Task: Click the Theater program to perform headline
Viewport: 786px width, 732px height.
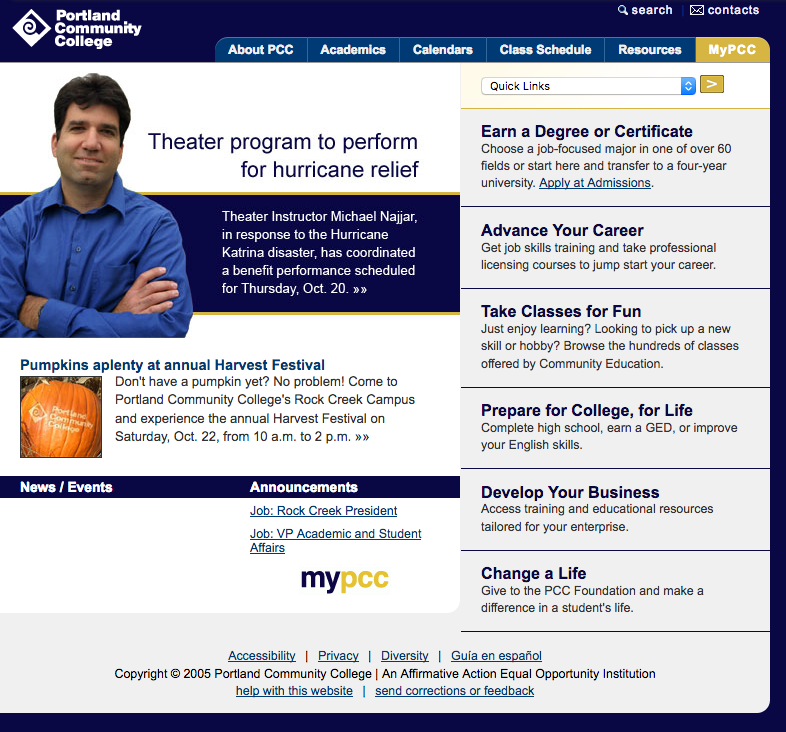Action: [283, 155]
